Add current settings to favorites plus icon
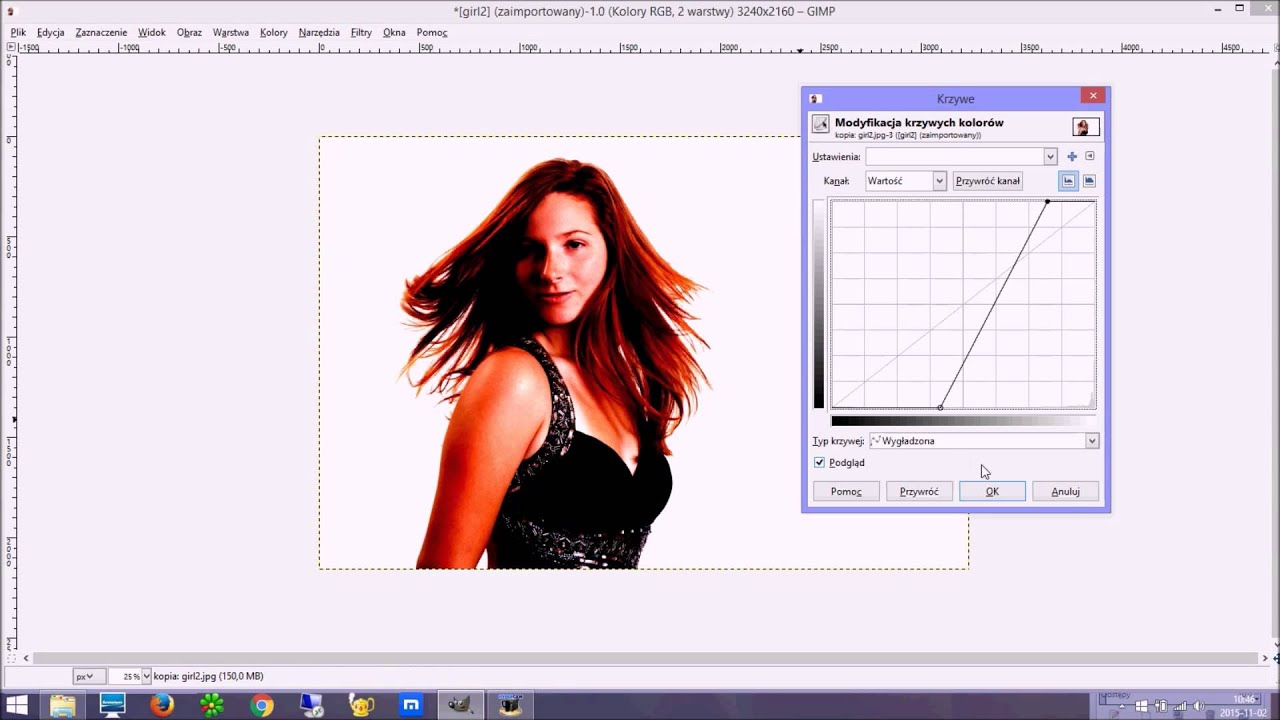 pos(1072,157)
